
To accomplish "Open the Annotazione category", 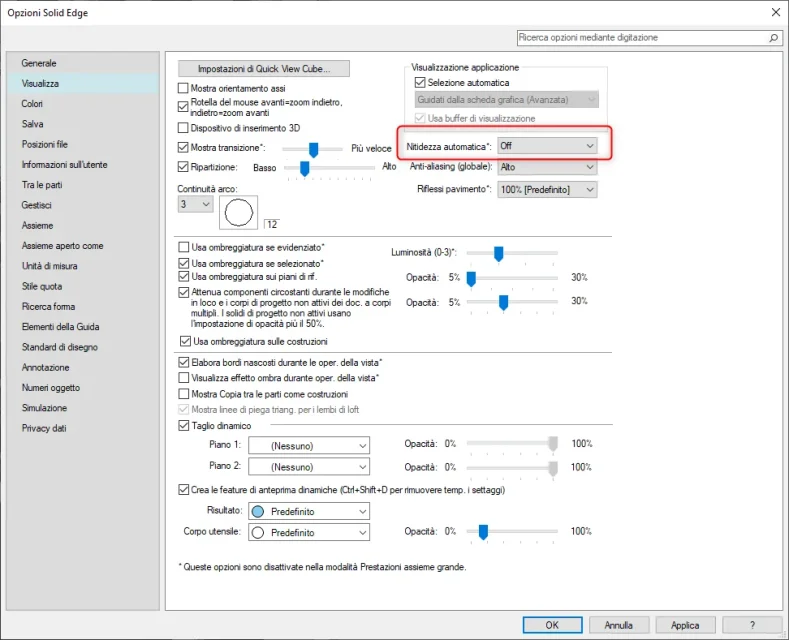I will click(83, 367).
